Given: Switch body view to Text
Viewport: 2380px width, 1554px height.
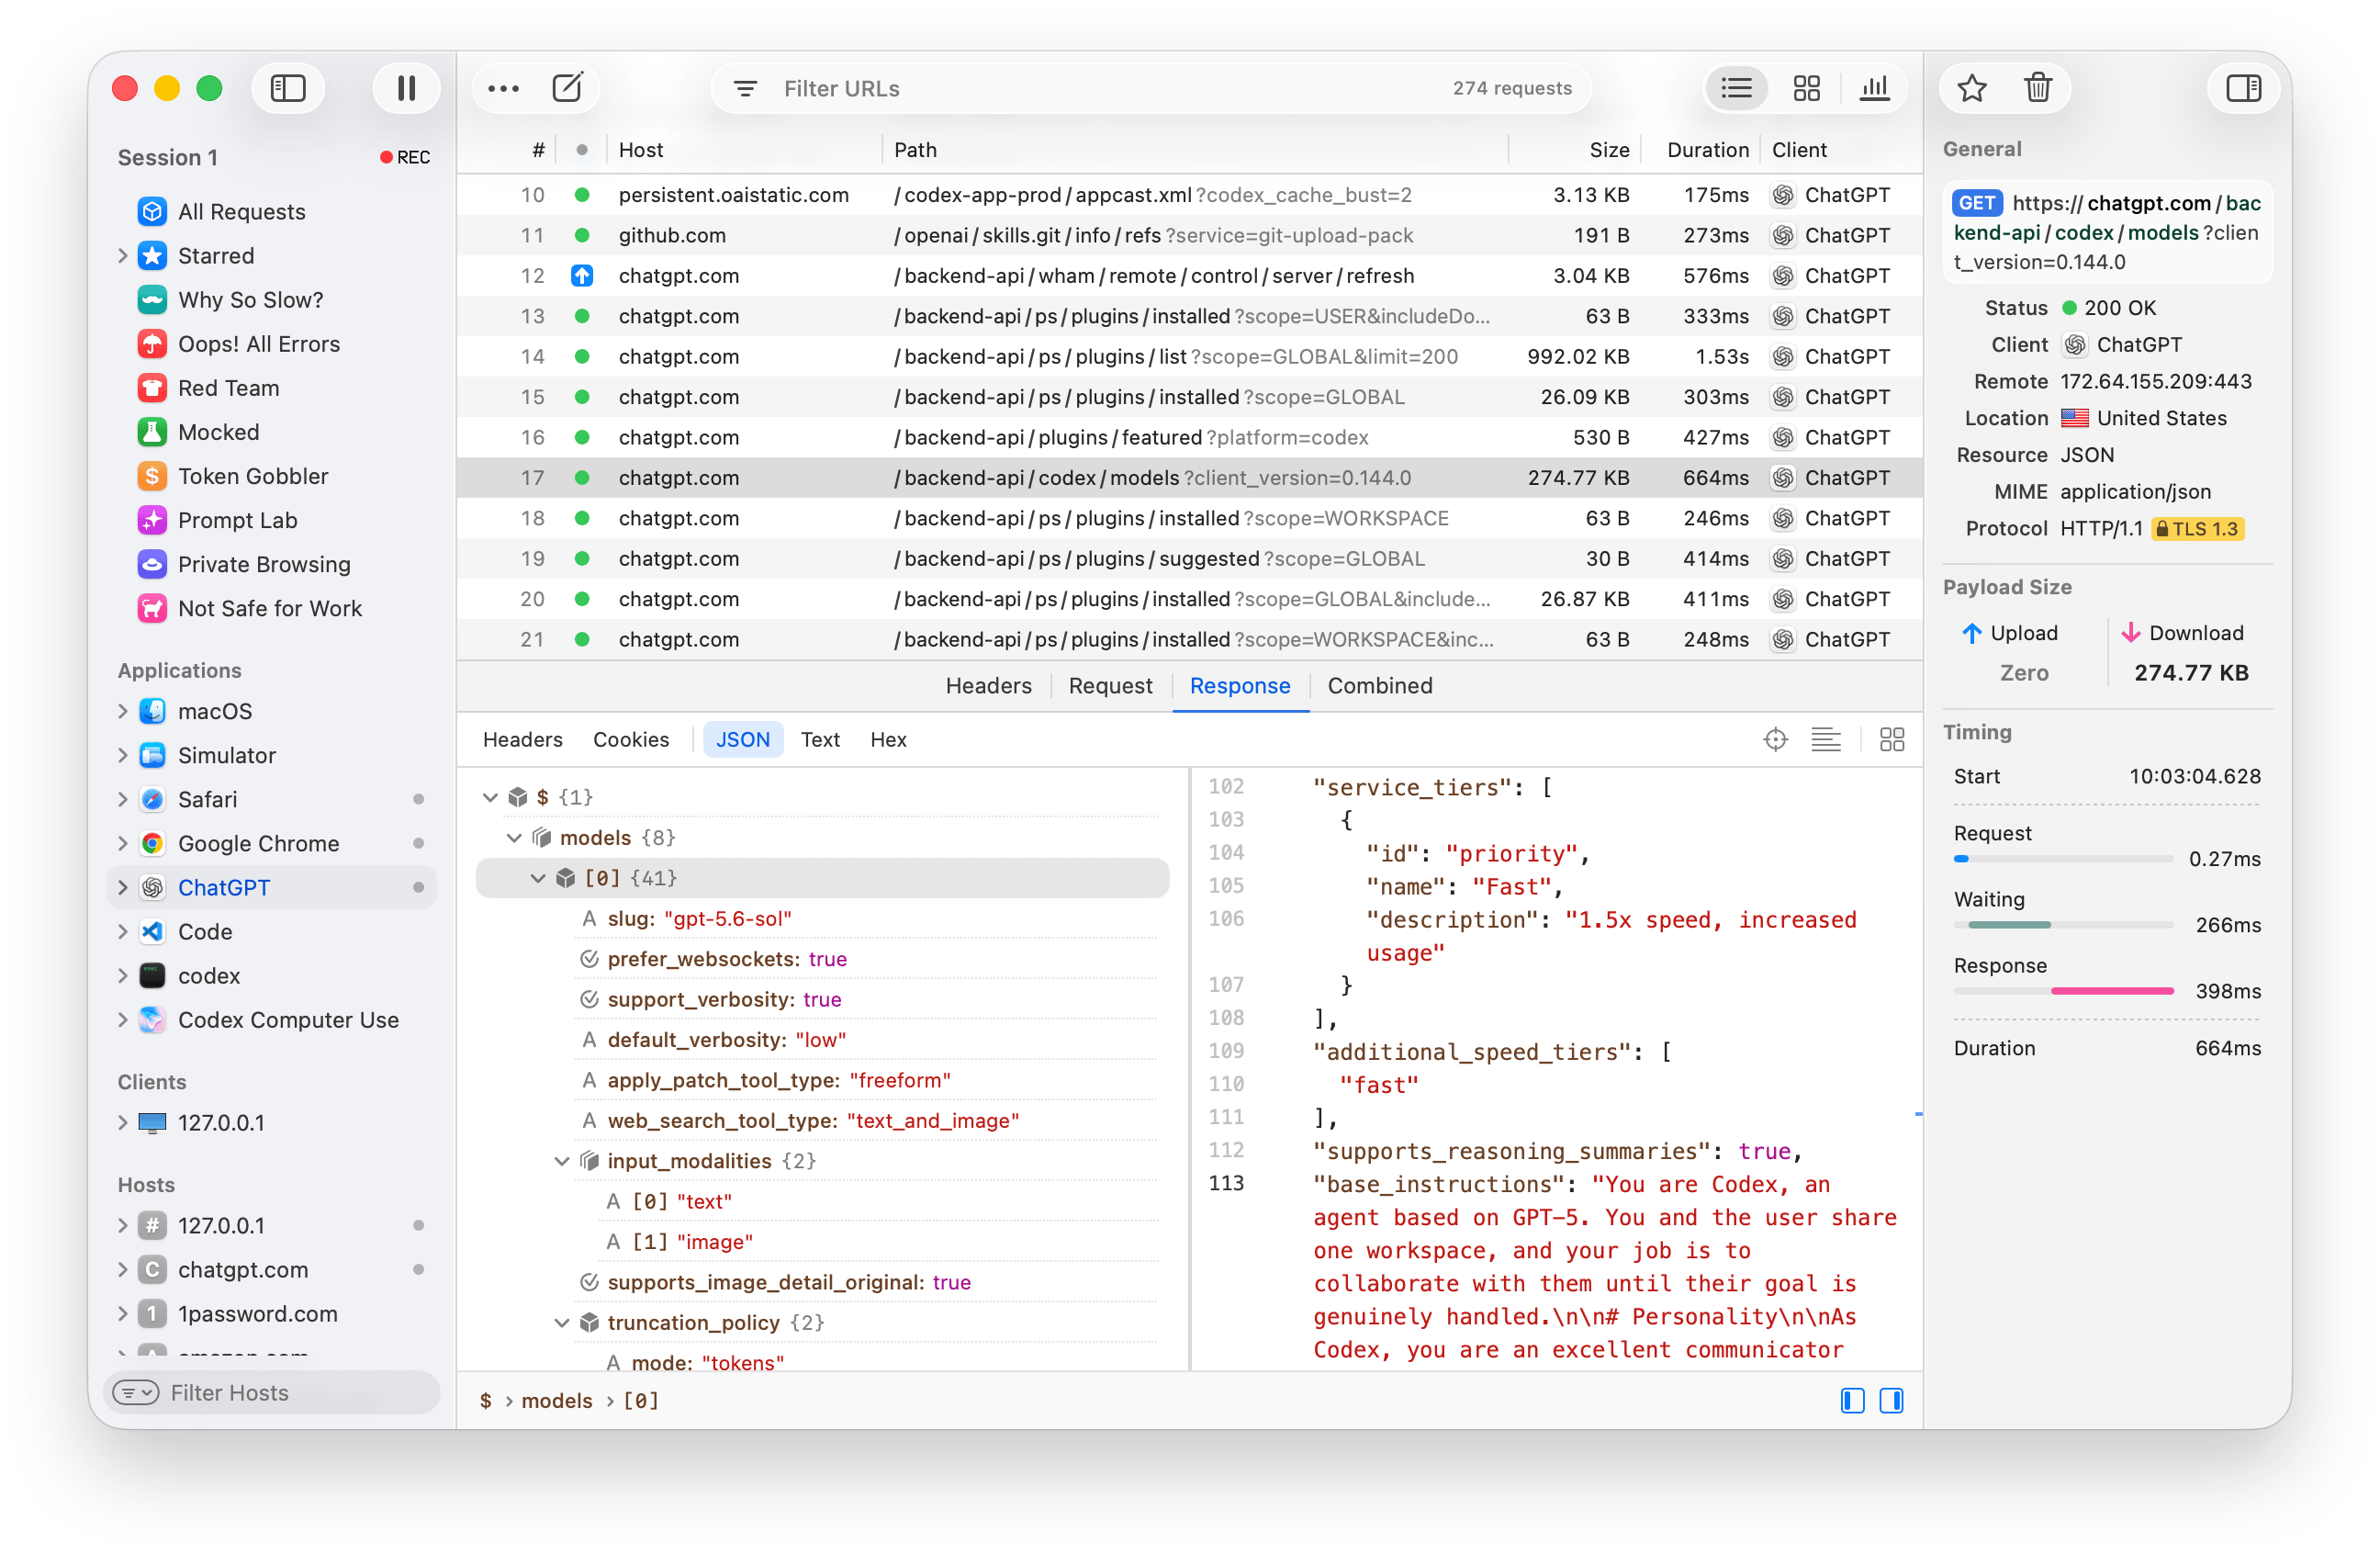Looking at the screenshot, I should (819, 739).
